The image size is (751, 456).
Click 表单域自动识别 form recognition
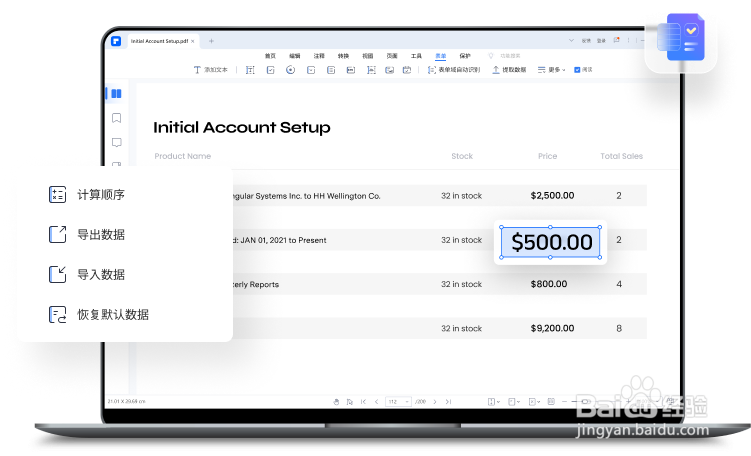point(454,70)
